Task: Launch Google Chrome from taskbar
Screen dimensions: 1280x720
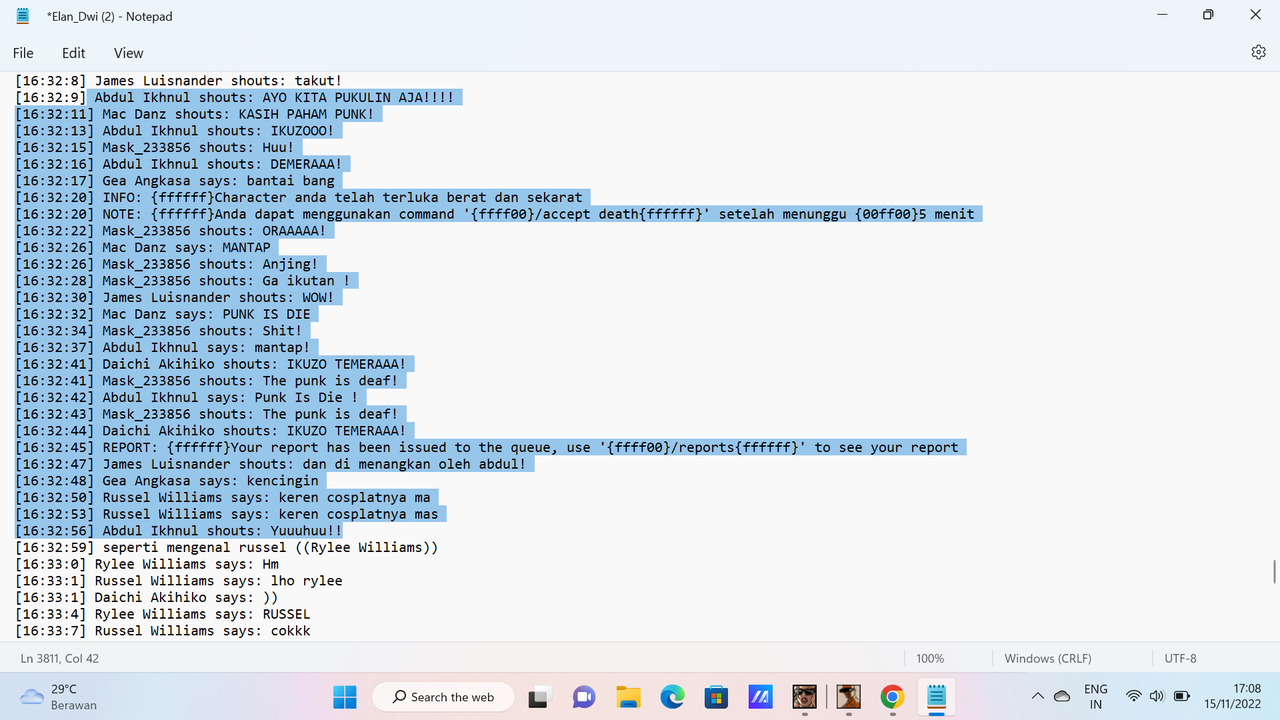Action: tap(892, 697)
